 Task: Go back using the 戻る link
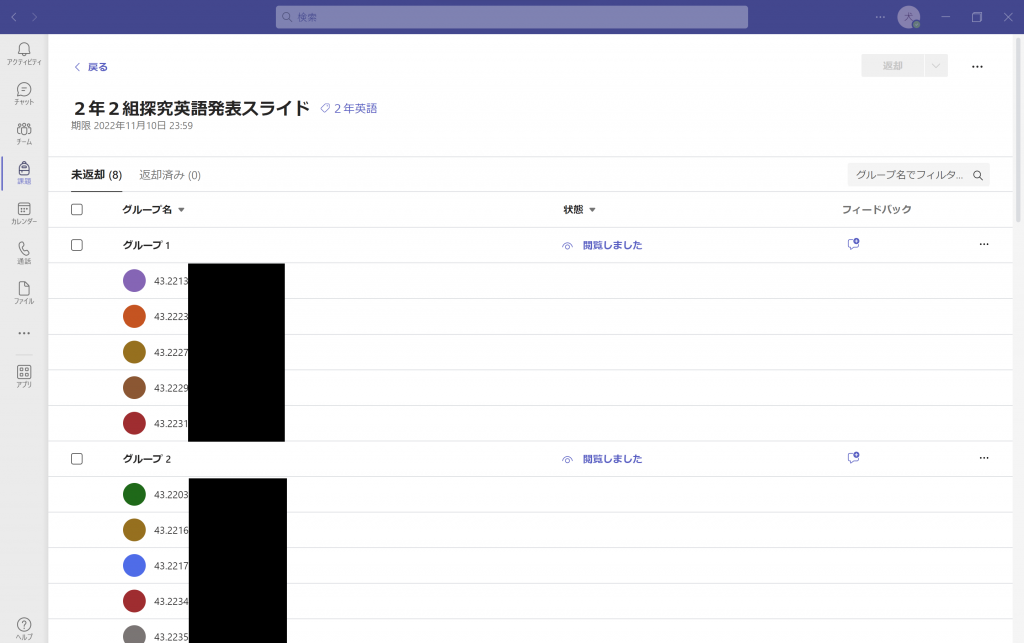point(91,67)
